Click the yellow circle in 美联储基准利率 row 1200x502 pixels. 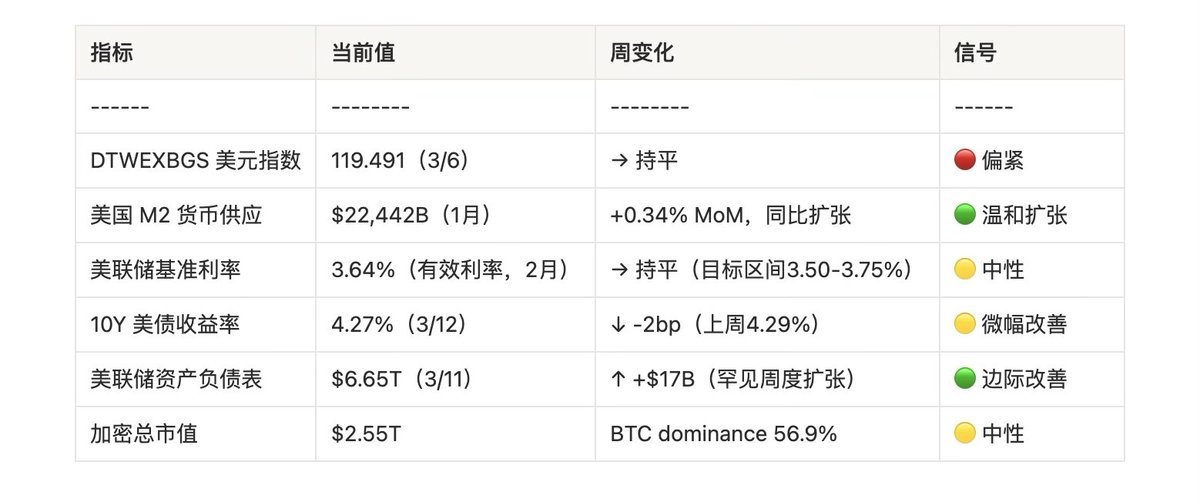point(965,270)
